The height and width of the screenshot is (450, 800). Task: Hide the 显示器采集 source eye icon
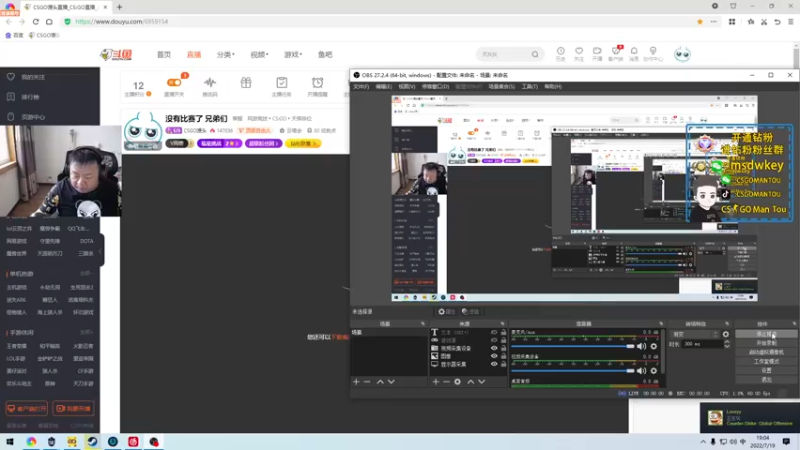[x=494, y=364]
